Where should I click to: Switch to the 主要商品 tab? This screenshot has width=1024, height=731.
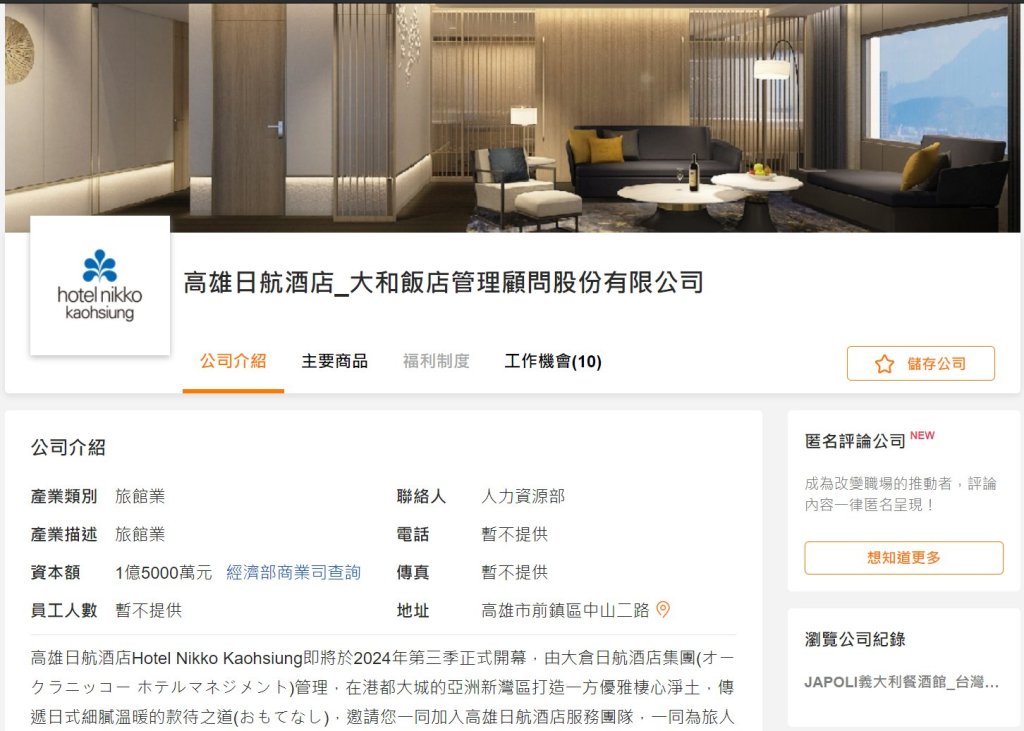(x=334, y=361)
